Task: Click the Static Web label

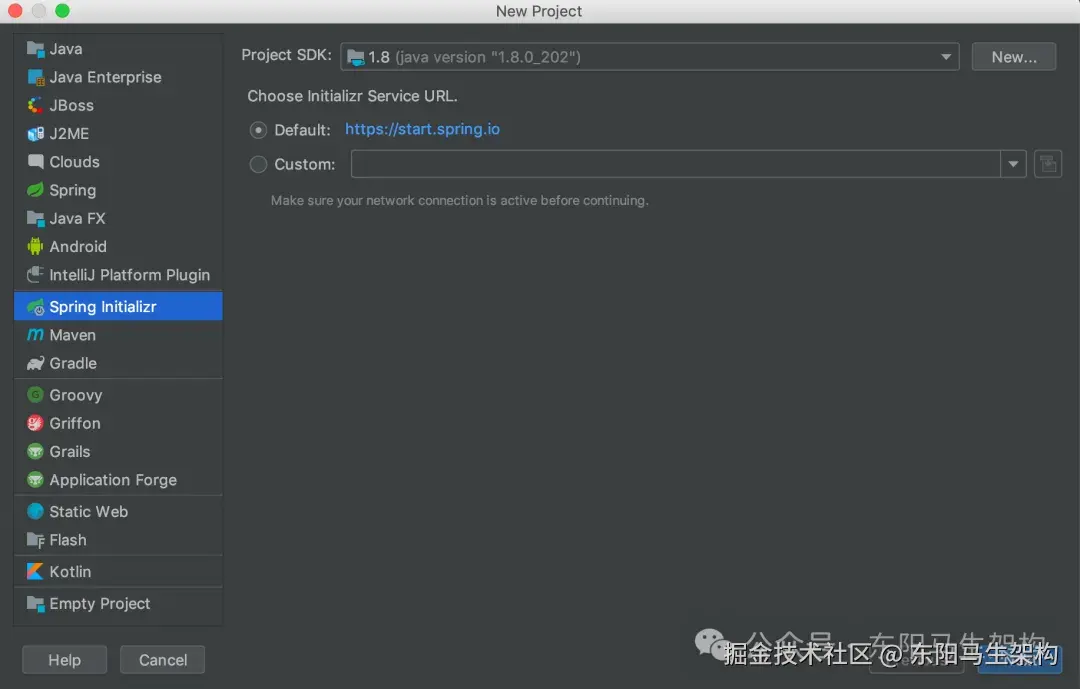Action: pos(89,511)
